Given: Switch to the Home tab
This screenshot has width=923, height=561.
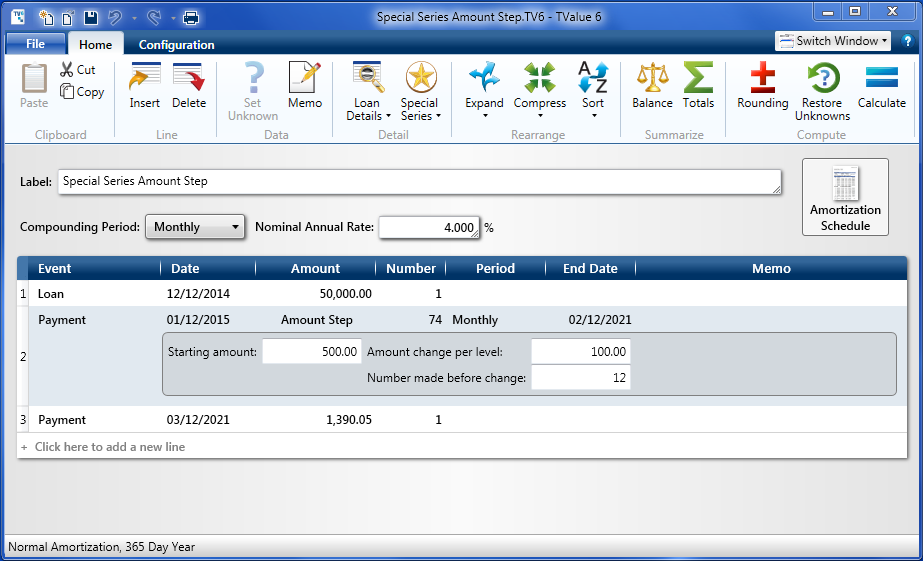Looking at the screenshot, I should coord(95,44).
